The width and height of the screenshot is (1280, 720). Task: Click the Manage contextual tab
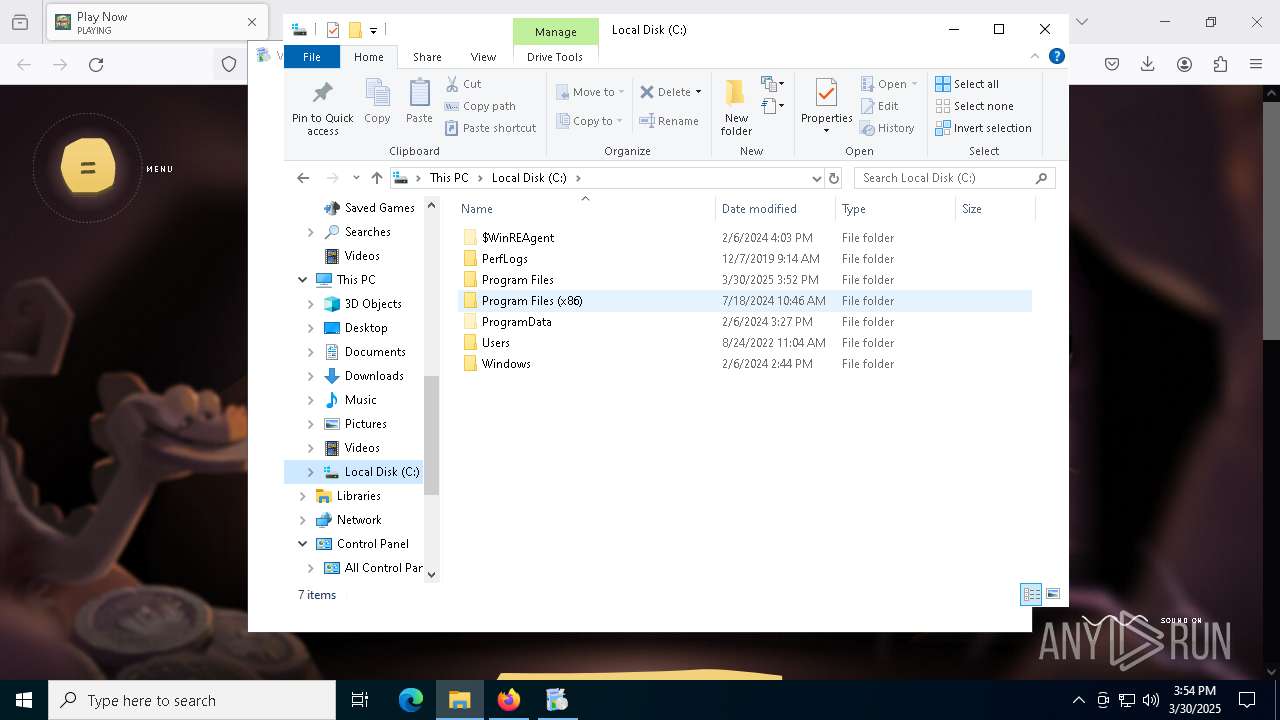555,32
